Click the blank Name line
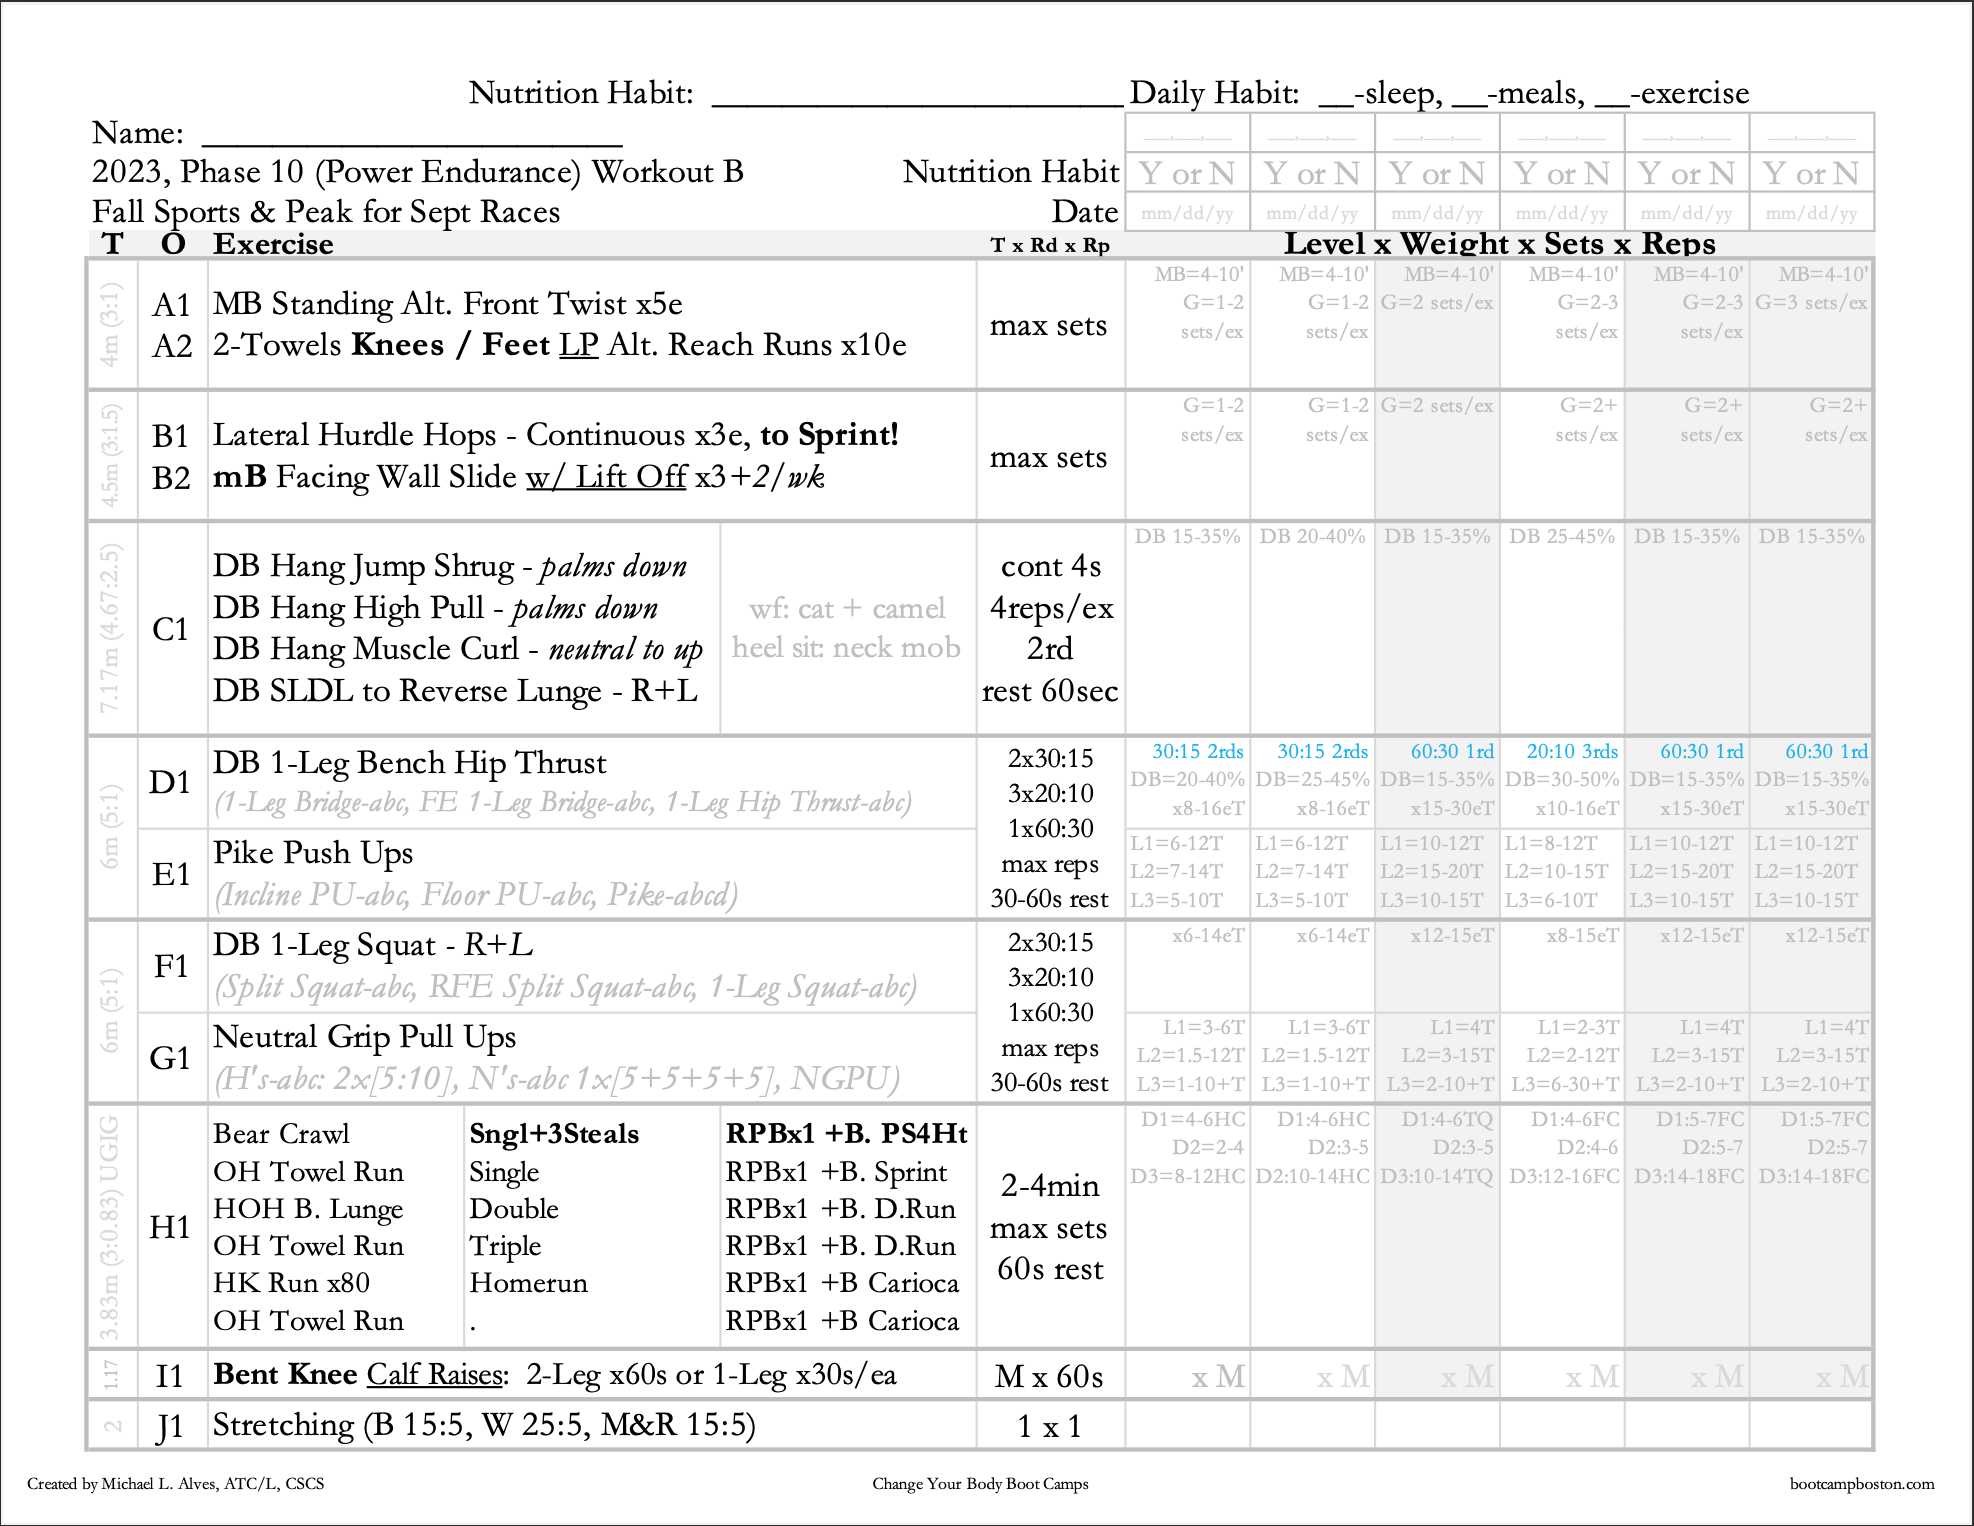The height and width of the screenshot is (1526, 1974). click(x=412, y=143)
